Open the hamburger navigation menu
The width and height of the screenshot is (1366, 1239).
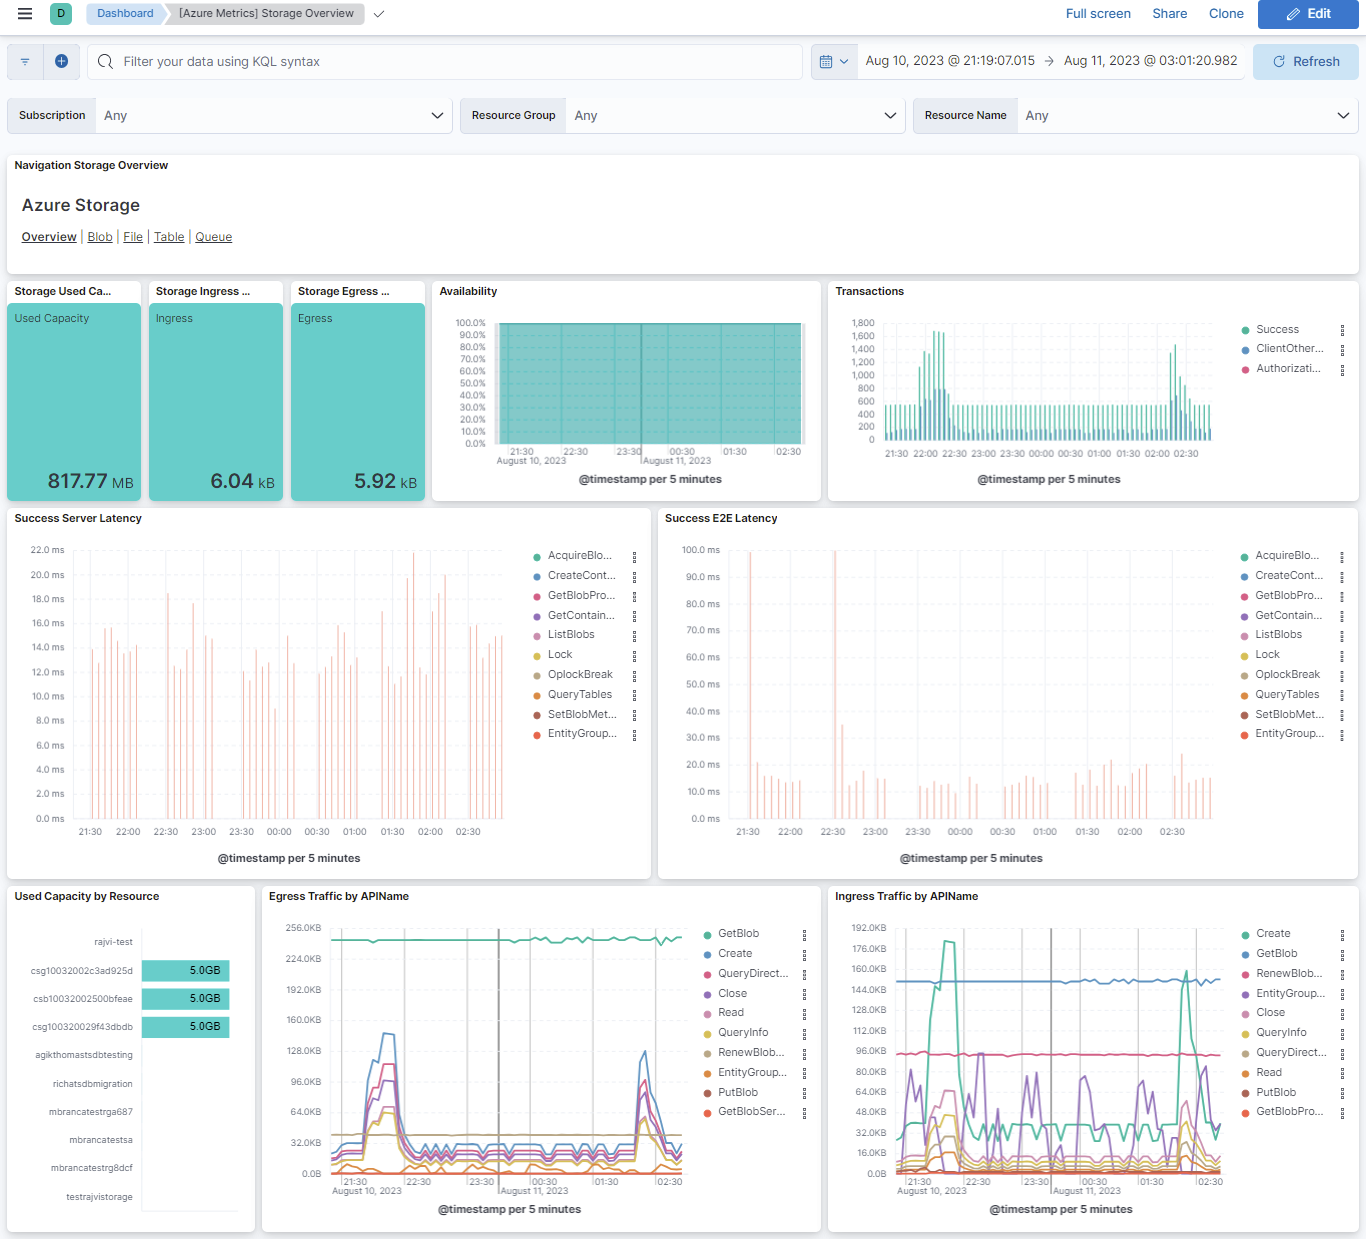tap(25, 14)
